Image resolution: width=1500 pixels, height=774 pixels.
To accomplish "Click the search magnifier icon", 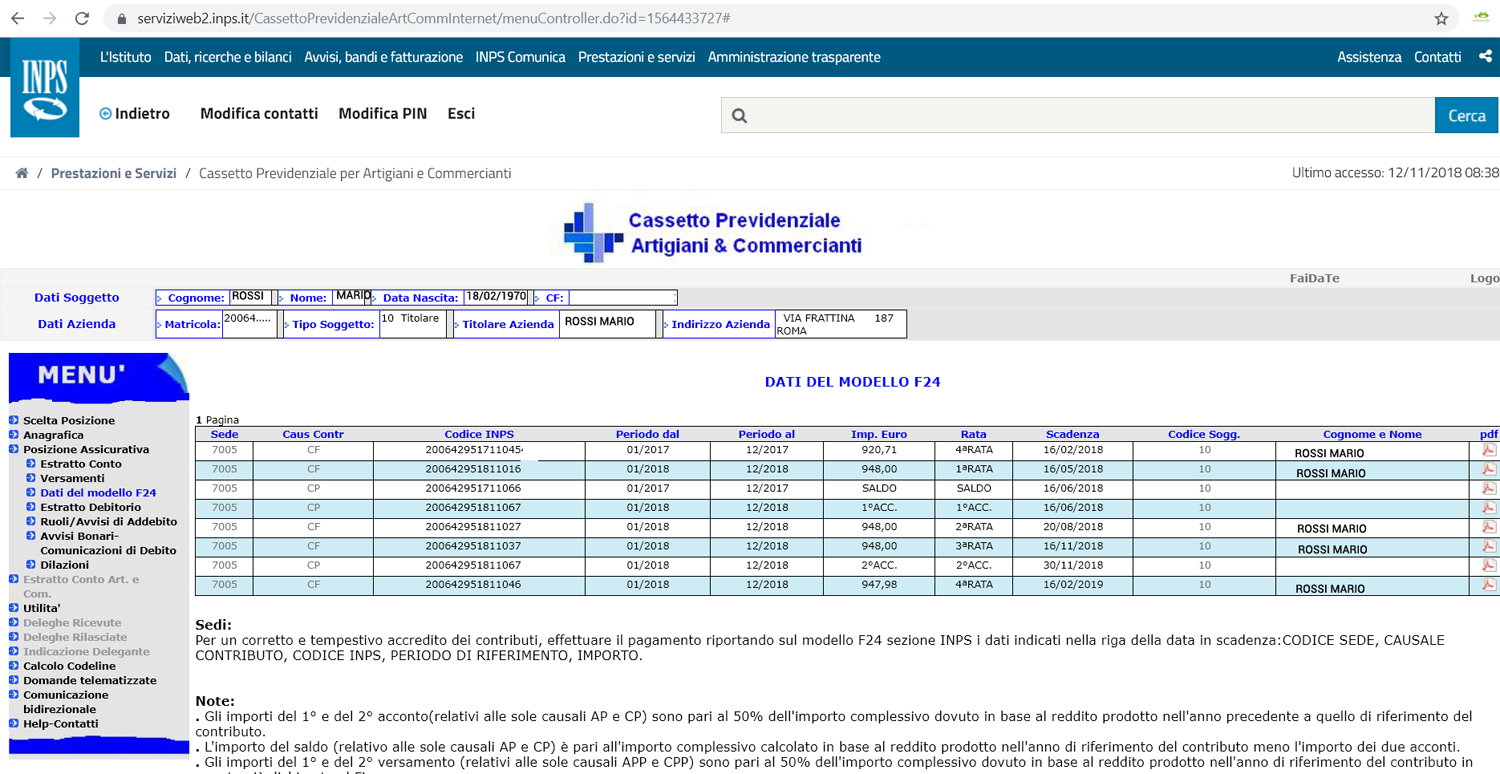I will click(x=740, y=116).
